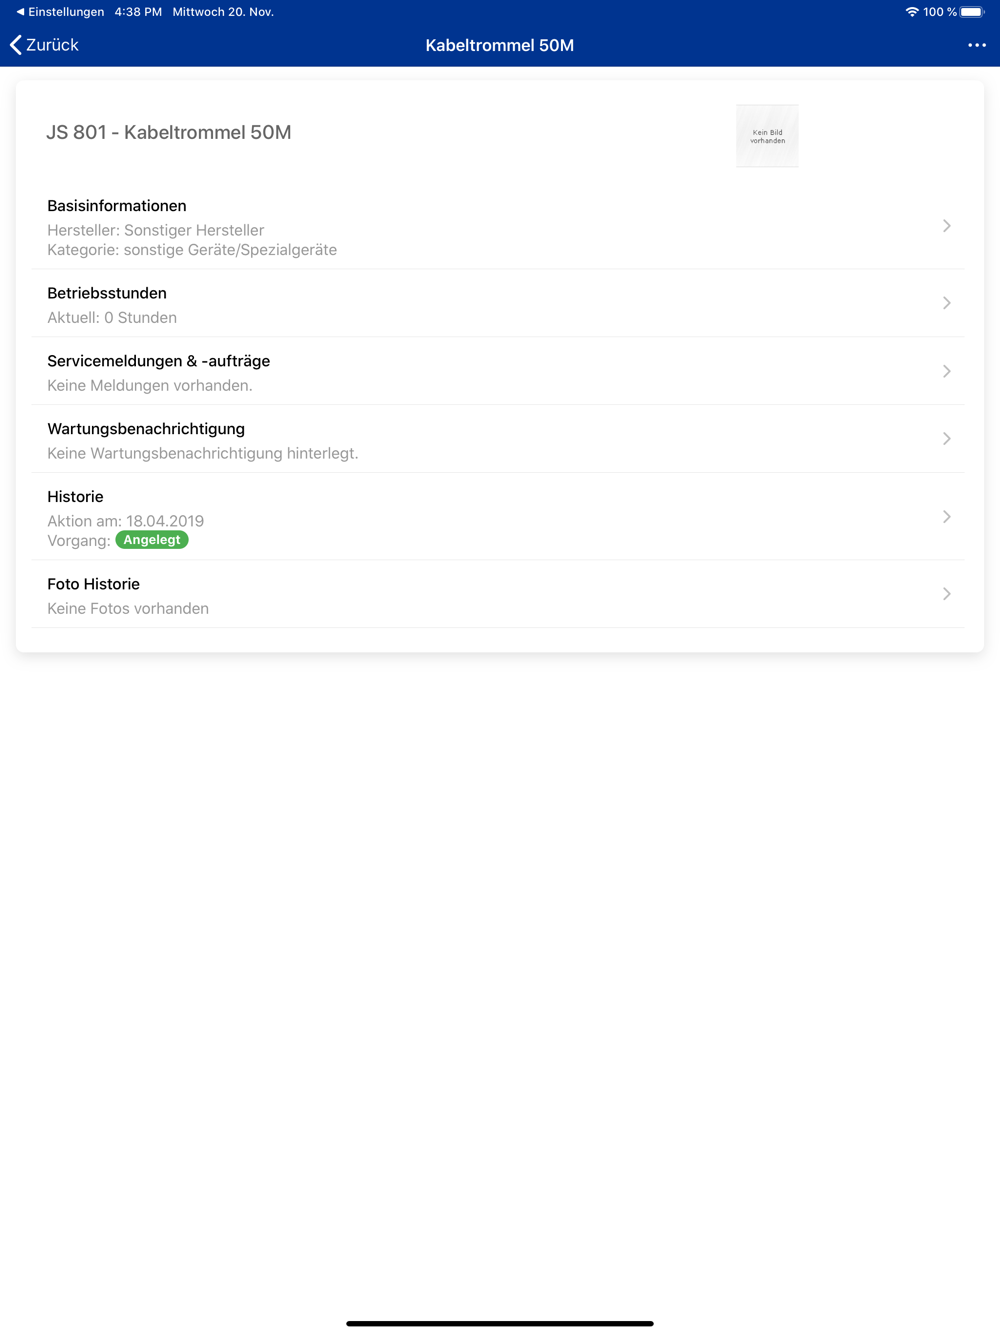Expand Foto Historie chevron arrow

tap(946, 594)
